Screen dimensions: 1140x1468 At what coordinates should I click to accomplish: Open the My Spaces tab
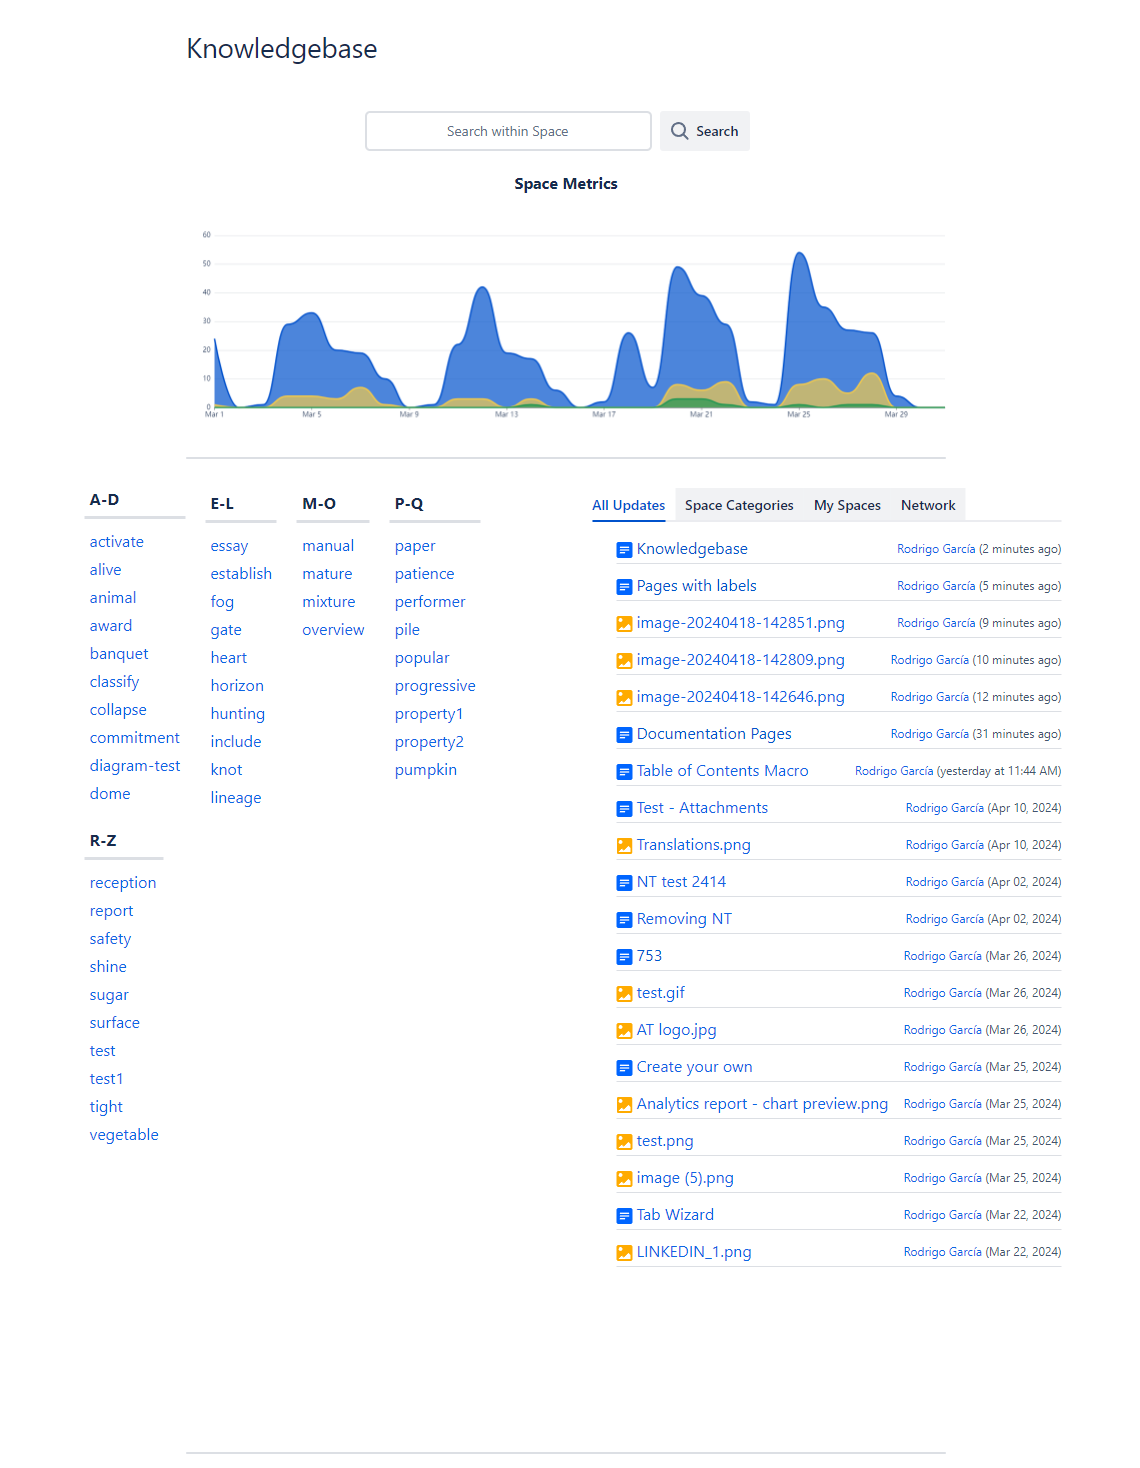click(847, 505)
